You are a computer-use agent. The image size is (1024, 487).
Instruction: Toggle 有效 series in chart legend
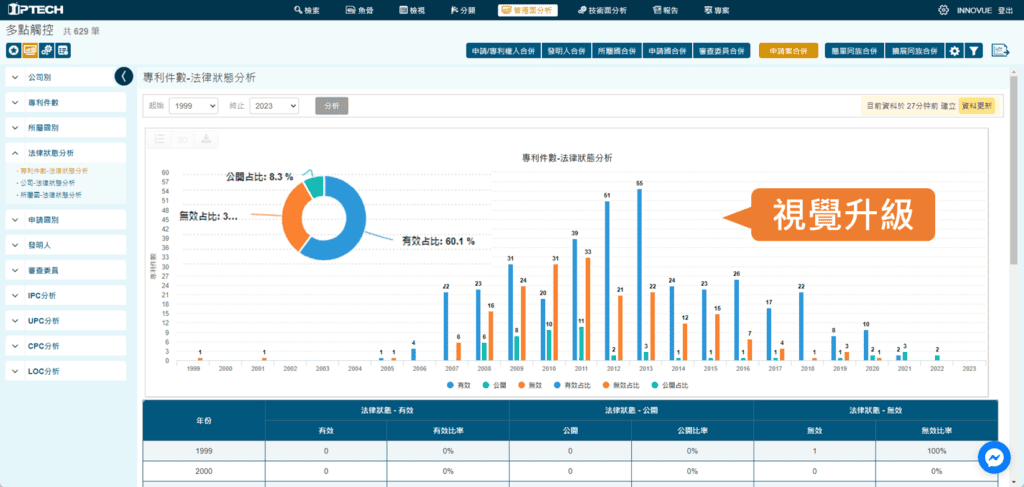point(458,385)
